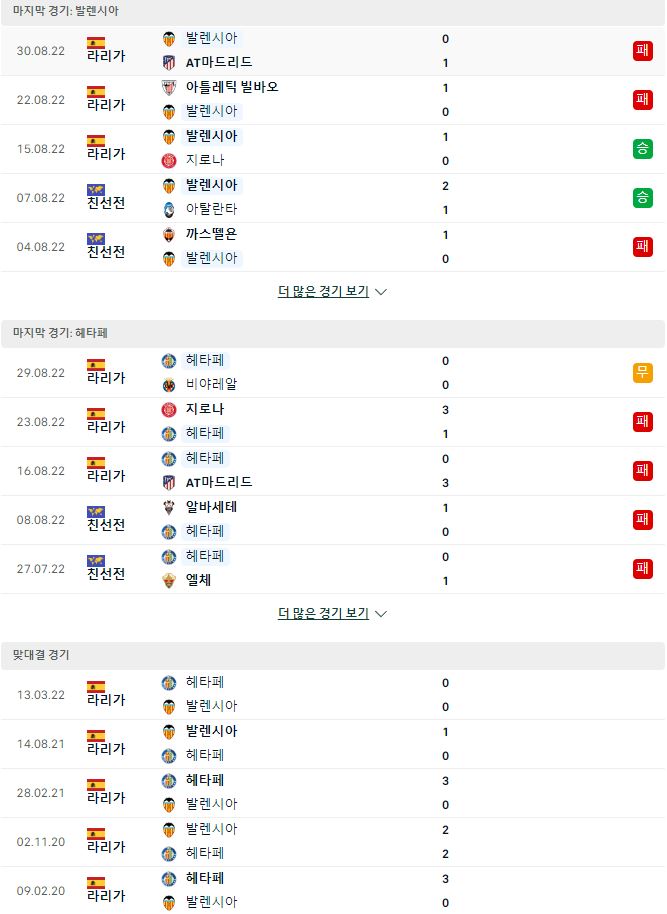Click the 까스뗄욘 team crest icon
The width and height of the screenshot is (667, 914).
coord(168,234)
